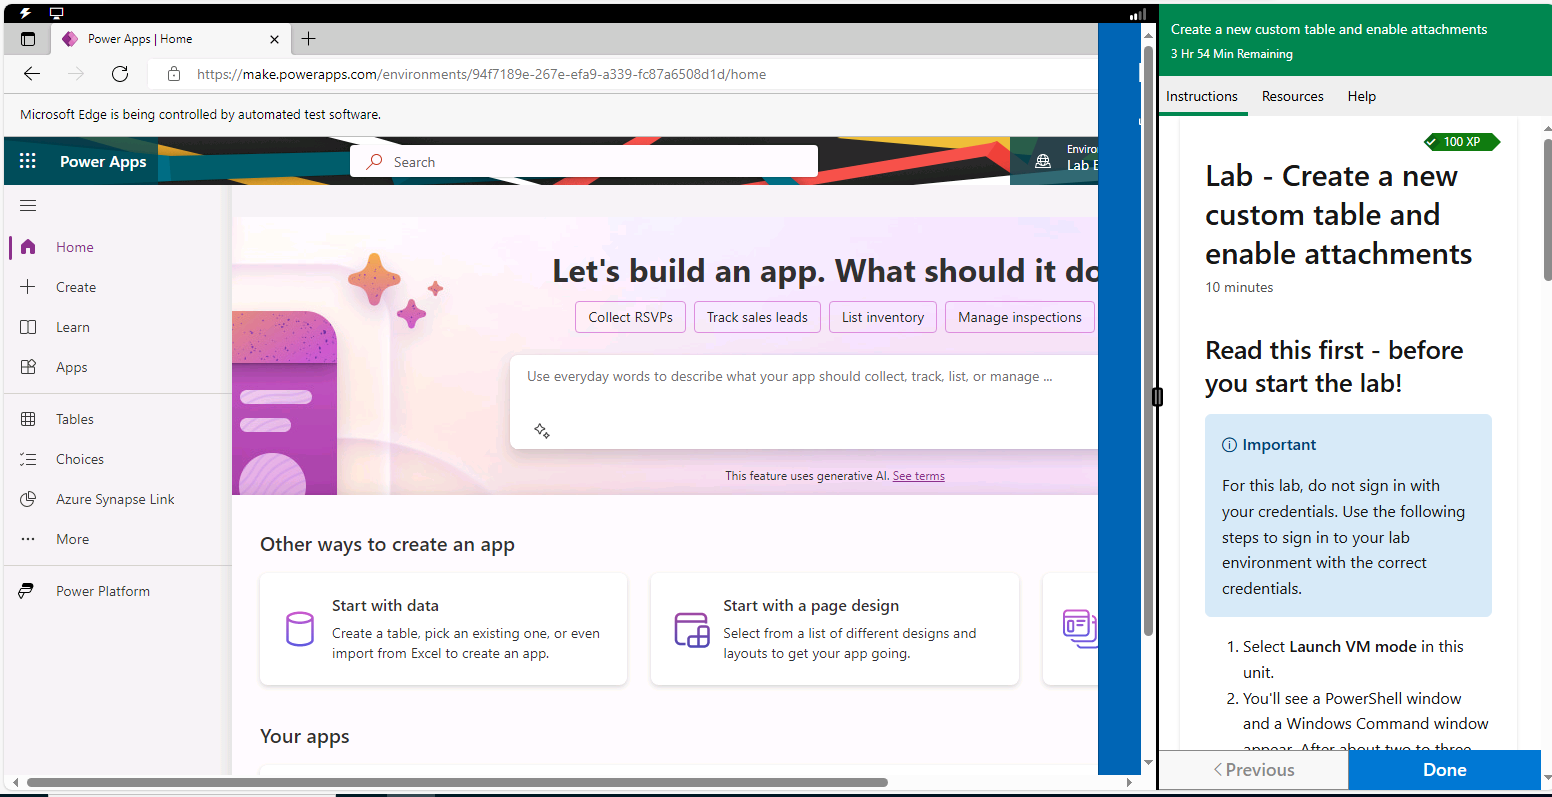Click the Create plus icon

(x=28, y=287)
